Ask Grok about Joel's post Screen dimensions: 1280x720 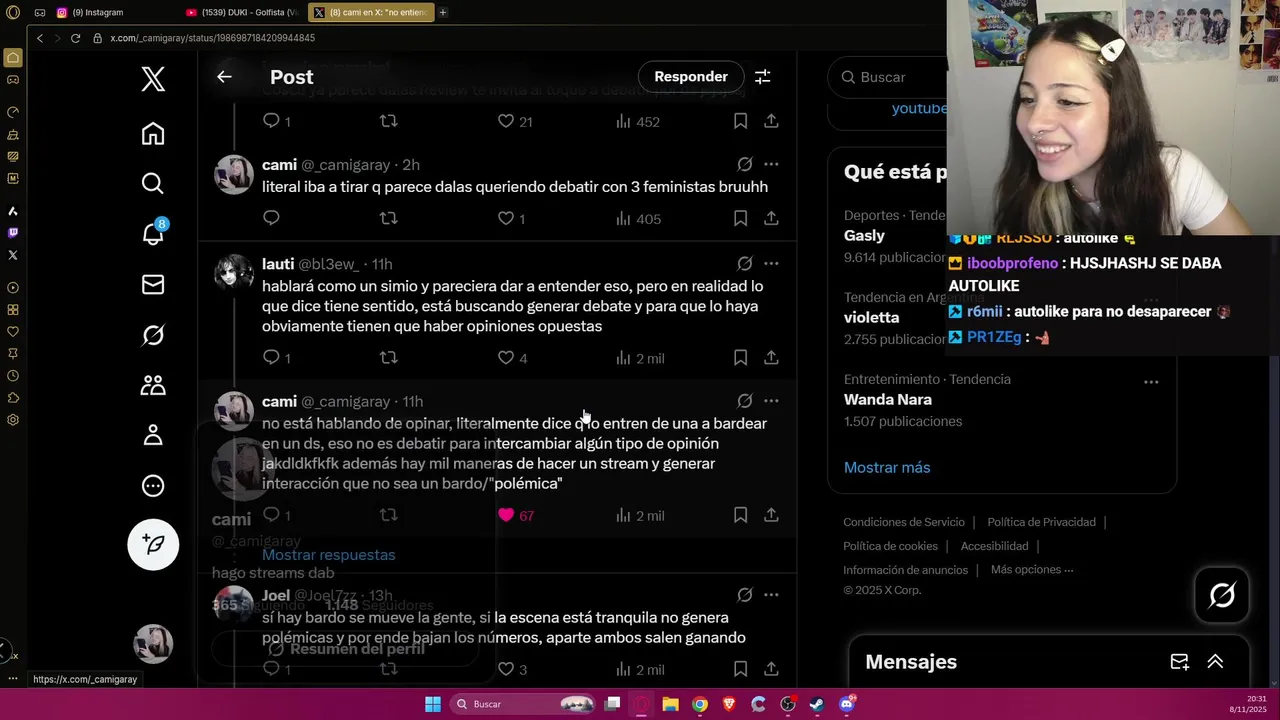tap(745, 595)
